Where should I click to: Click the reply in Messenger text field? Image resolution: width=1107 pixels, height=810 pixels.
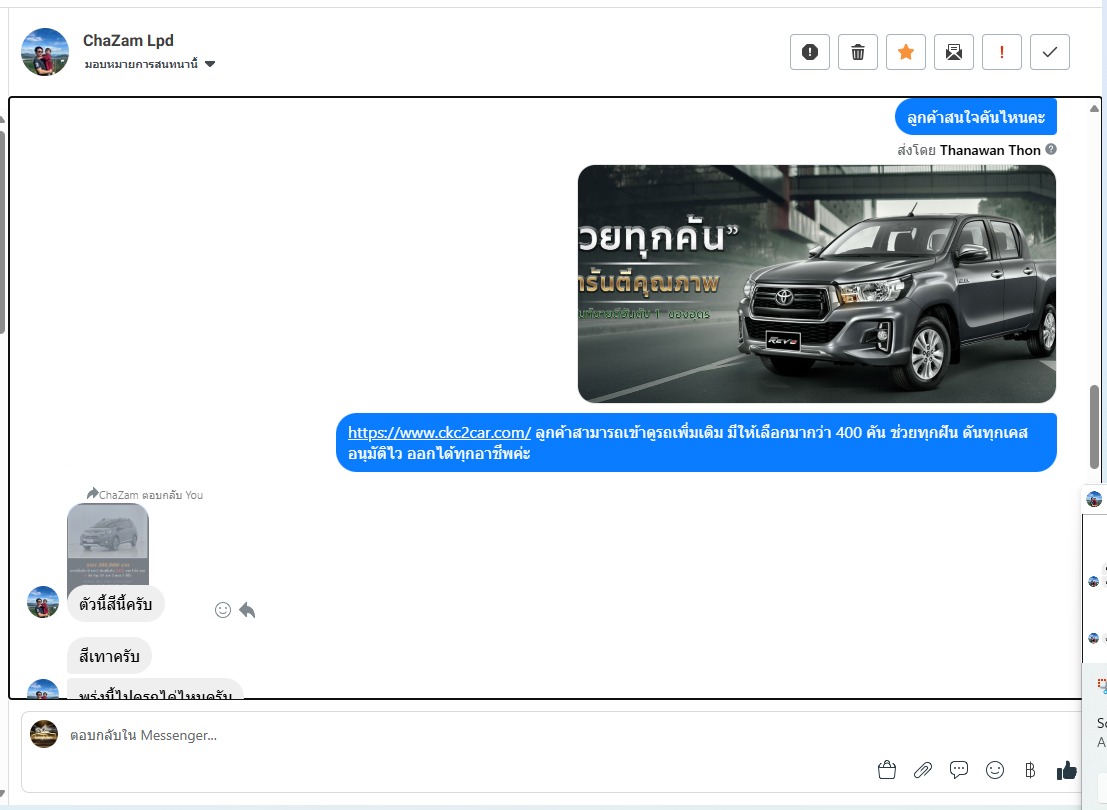click(x=450, y=735)
